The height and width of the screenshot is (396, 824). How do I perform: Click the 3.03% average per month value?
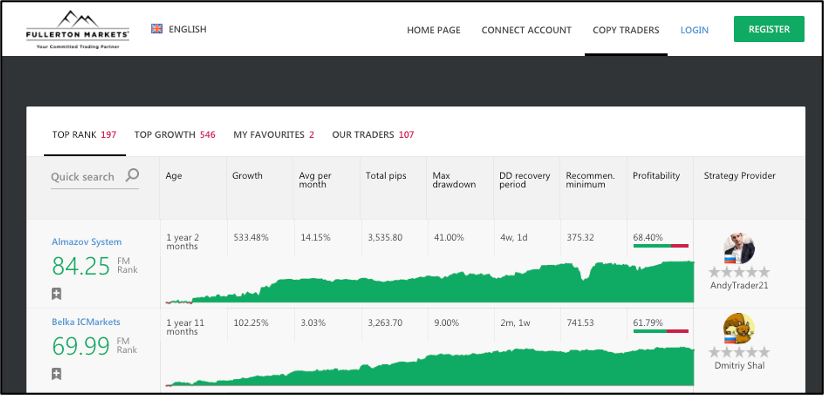pos(313,322)
